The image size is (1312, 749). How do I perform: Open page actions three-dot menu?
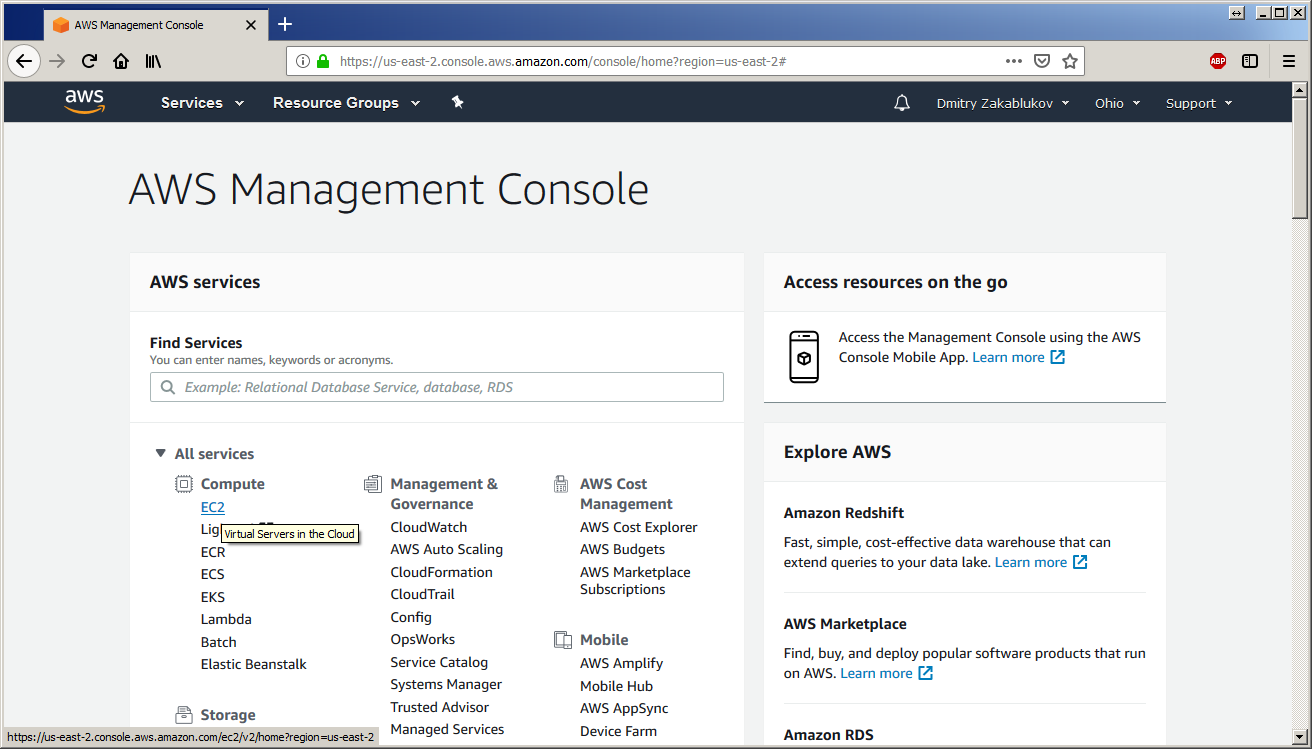point(1013,61)
